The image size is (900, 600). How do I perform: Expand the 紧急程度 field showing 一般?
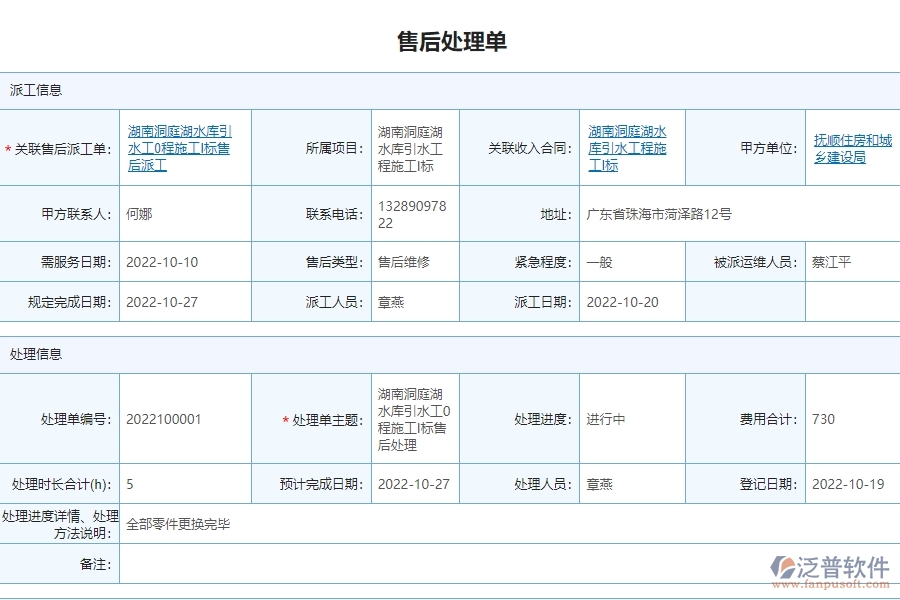630,262
